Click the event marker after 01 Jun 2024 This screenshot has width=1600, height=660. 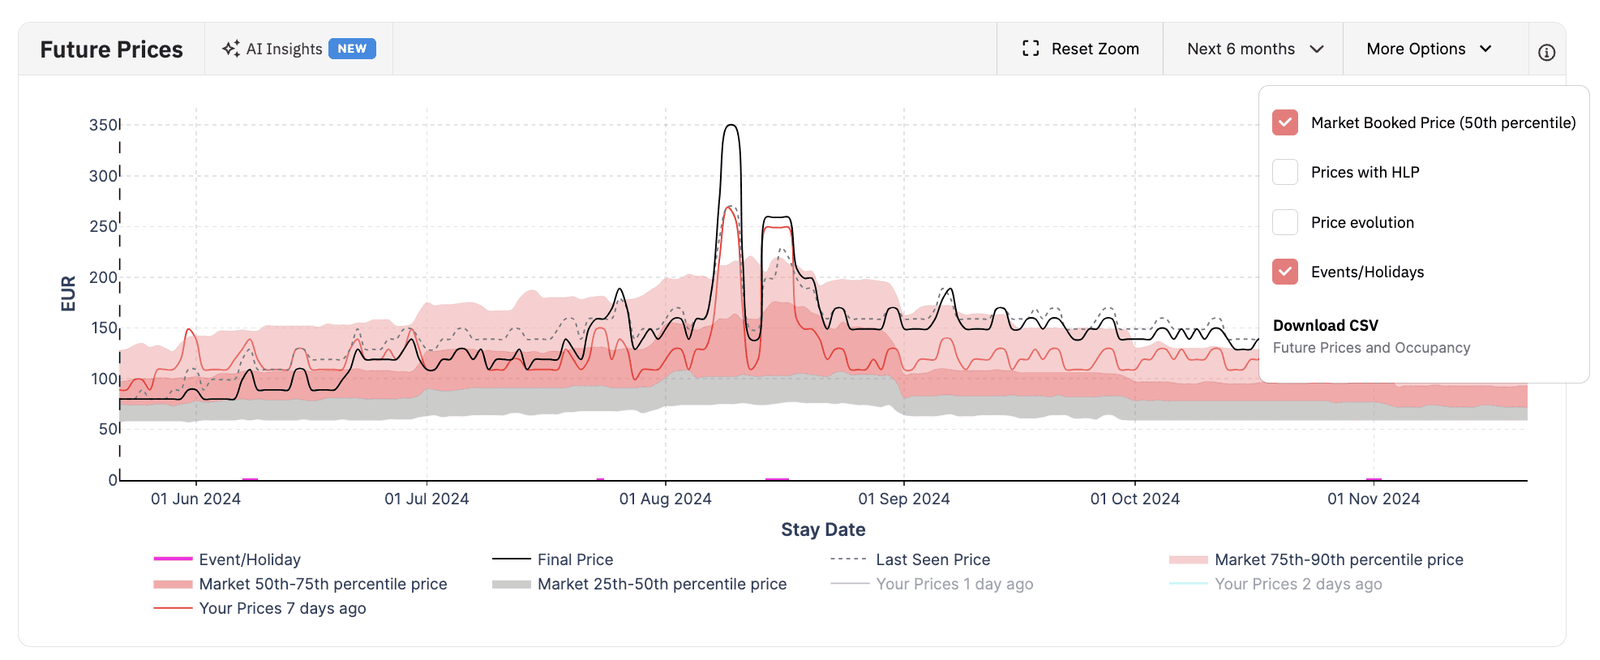pos(250,480)
